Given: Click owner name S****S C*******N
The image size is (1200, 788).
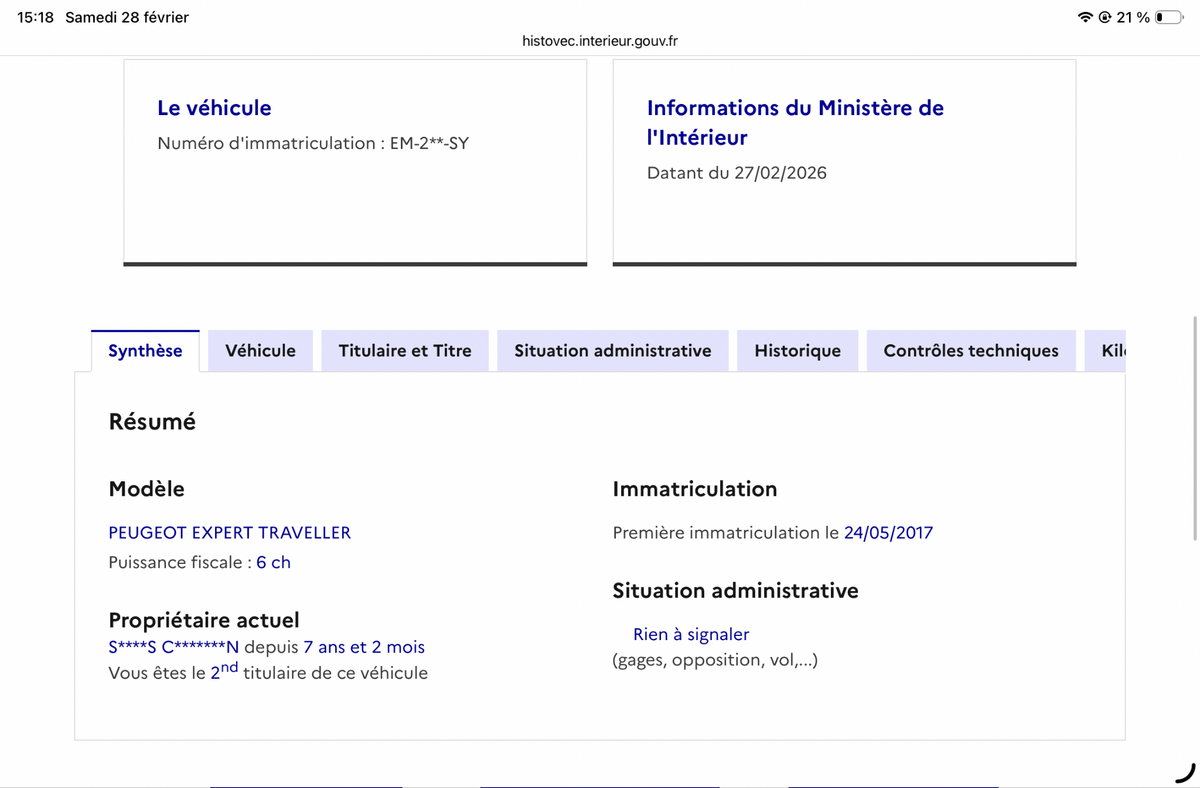Looking at the screenshot, I should pyautogui.click(x=174, y=647).
